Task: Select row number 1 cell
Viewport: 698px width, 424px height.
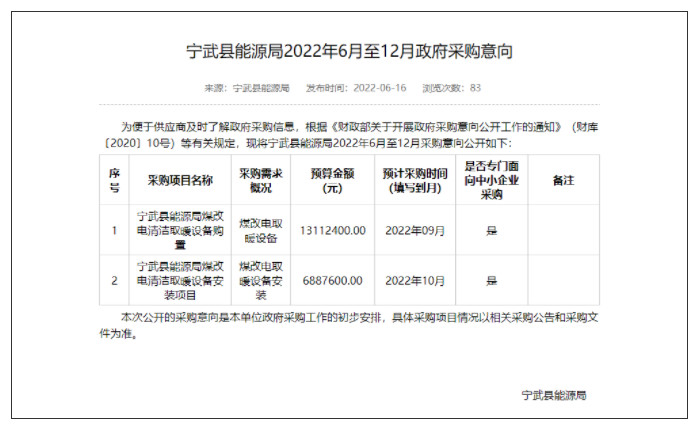Action: pos(114,231)
